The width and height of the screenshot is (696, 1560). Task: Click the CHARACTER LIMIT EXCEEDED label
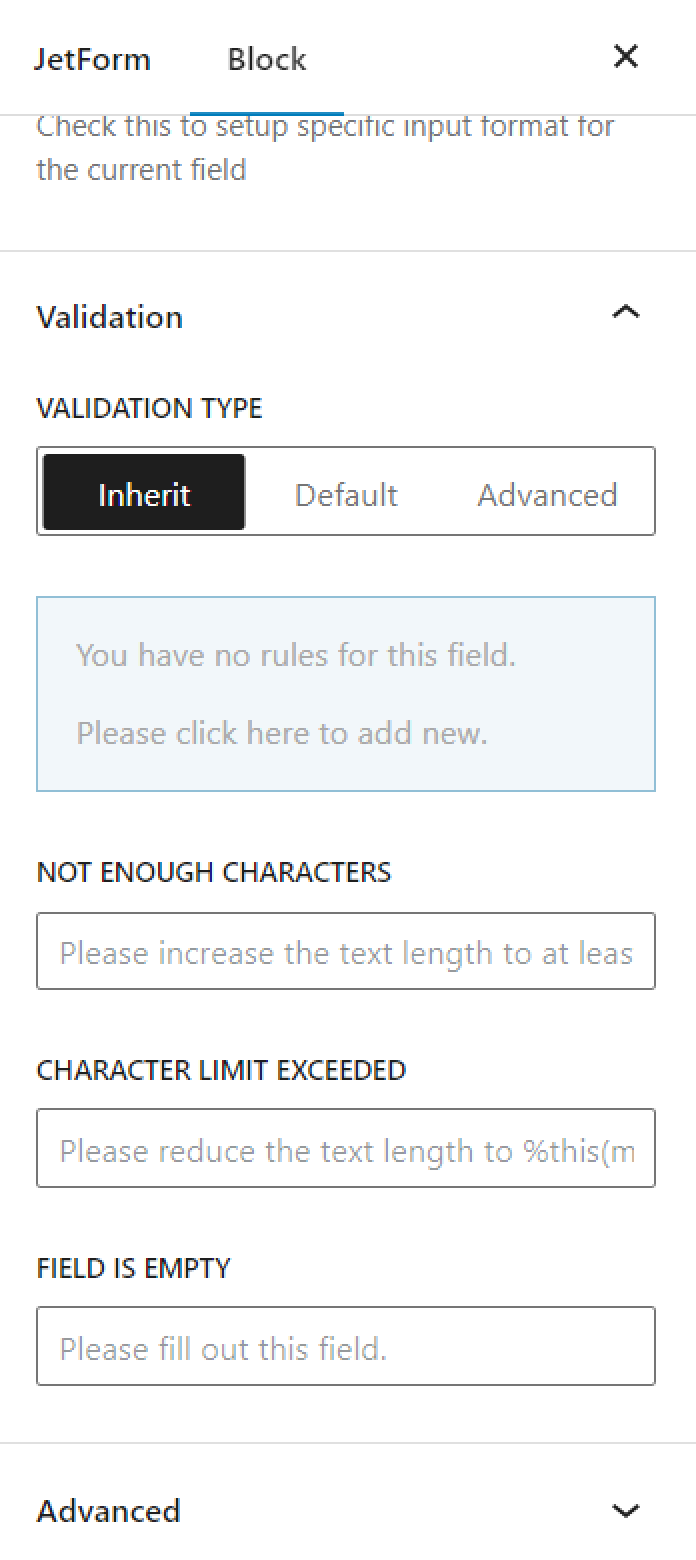[x=221, y=1070]
